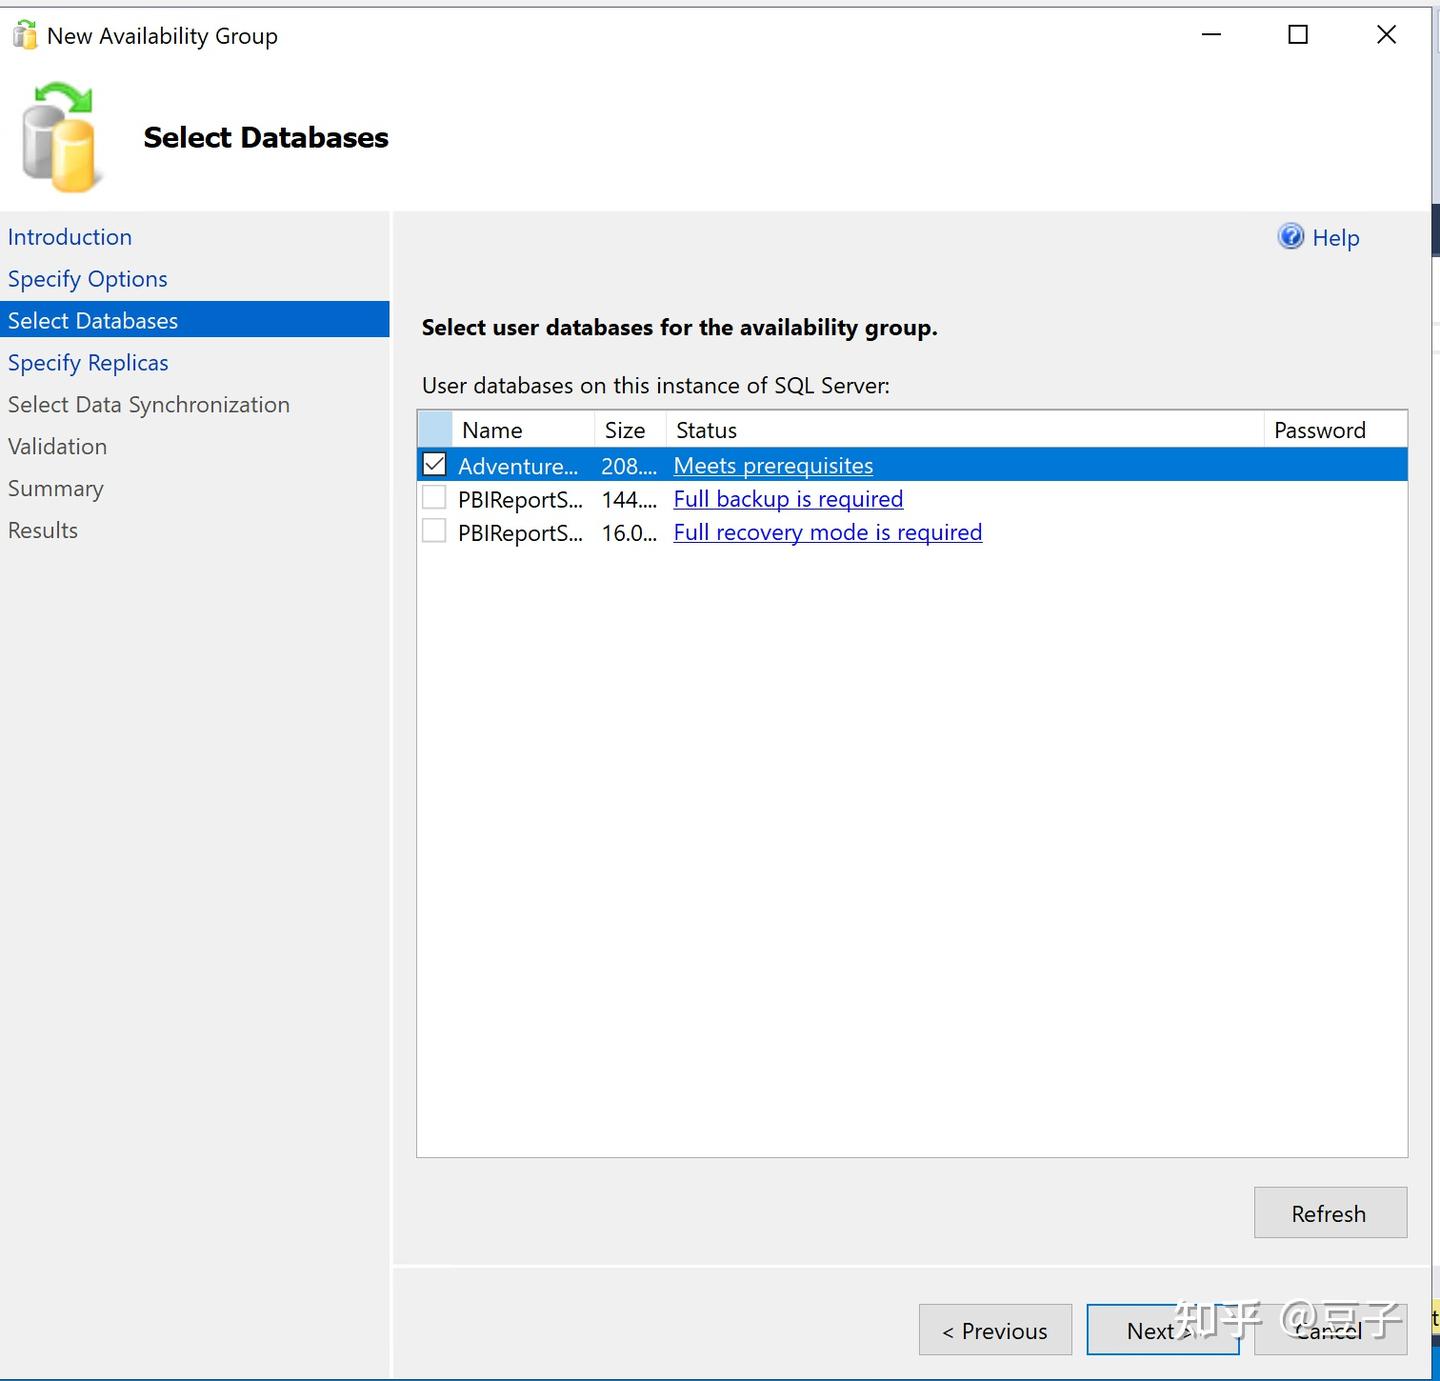
Task: Go to the Introduction step
Action: [x=69, y=236]
